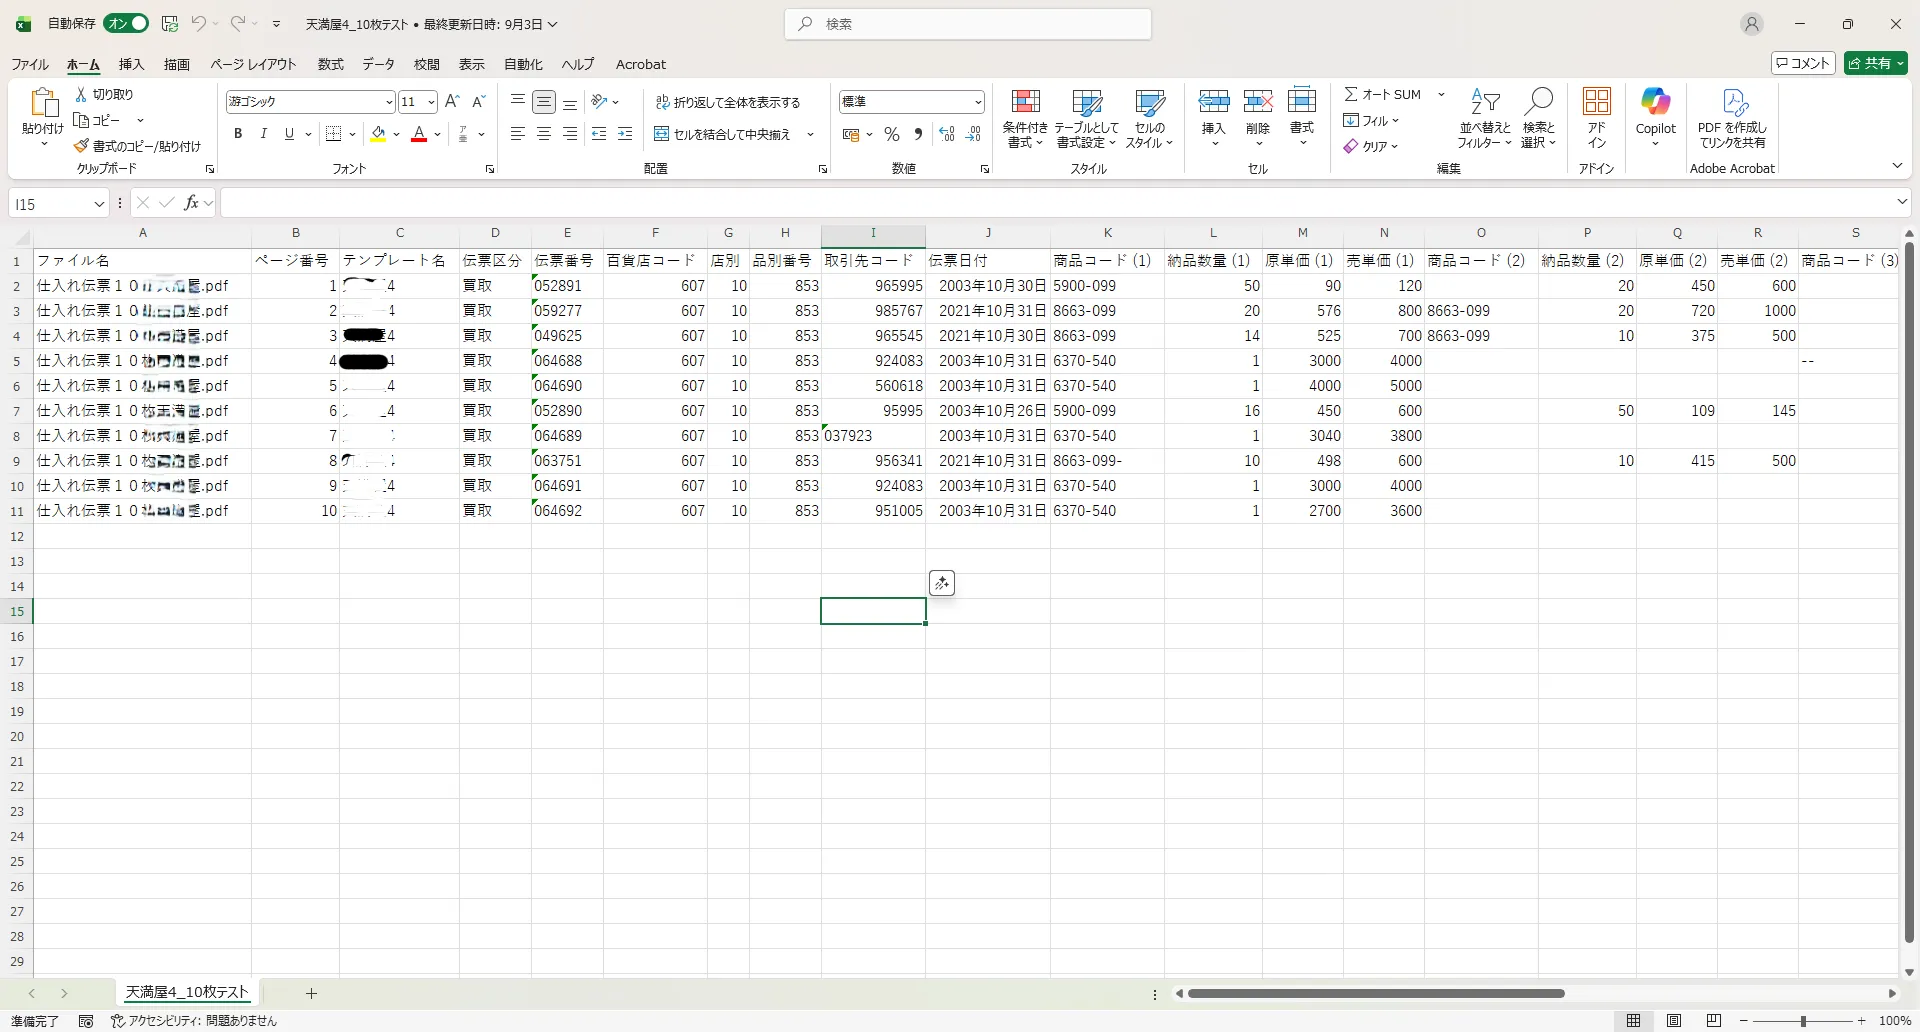Switch to the Page Layout ribbon tab

(x=253, y=64)
